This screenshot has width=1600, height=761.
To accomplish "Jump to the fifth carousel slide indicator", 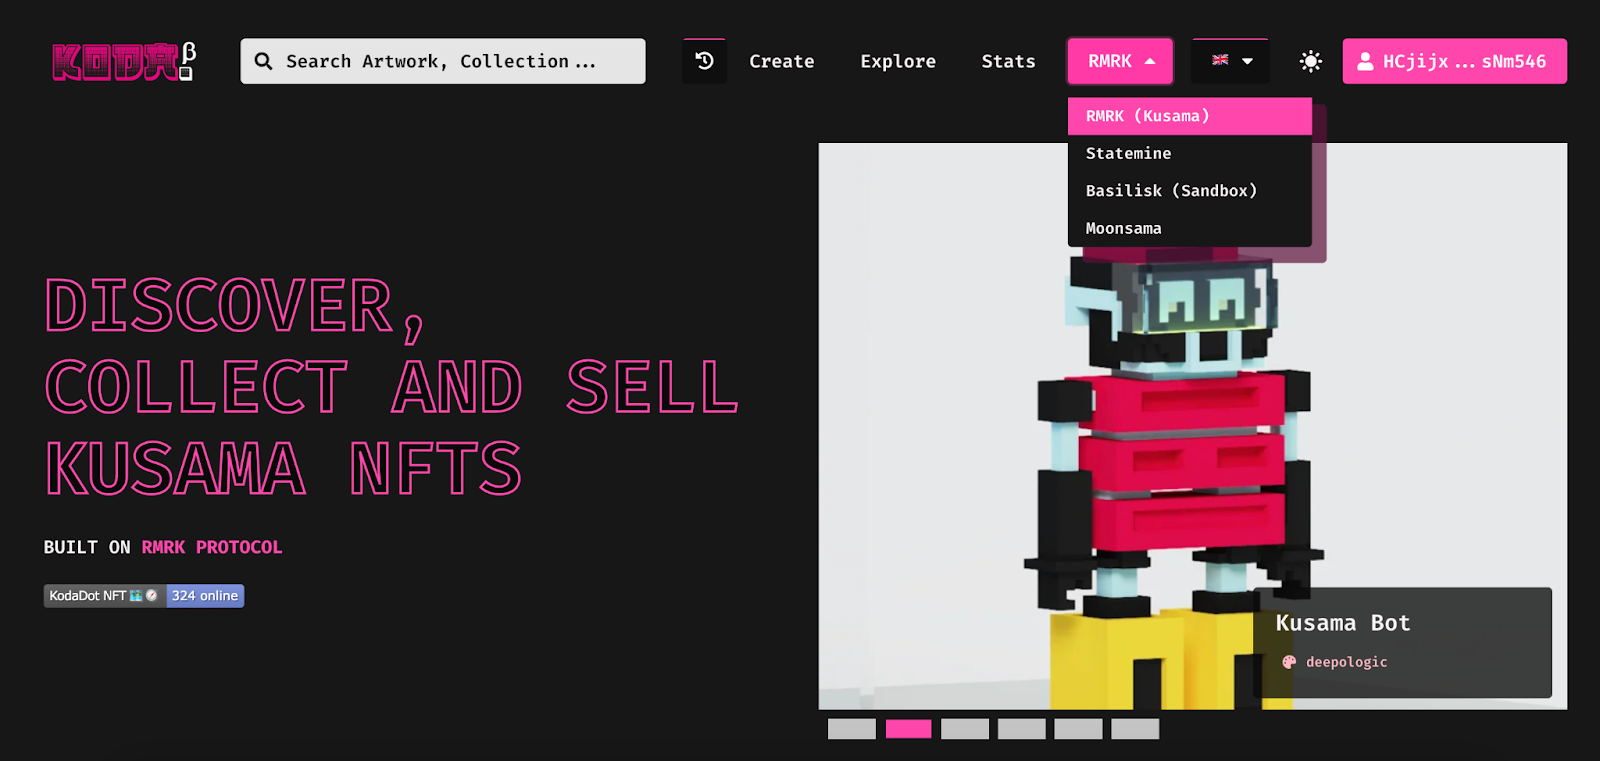I will point(1078,729).
